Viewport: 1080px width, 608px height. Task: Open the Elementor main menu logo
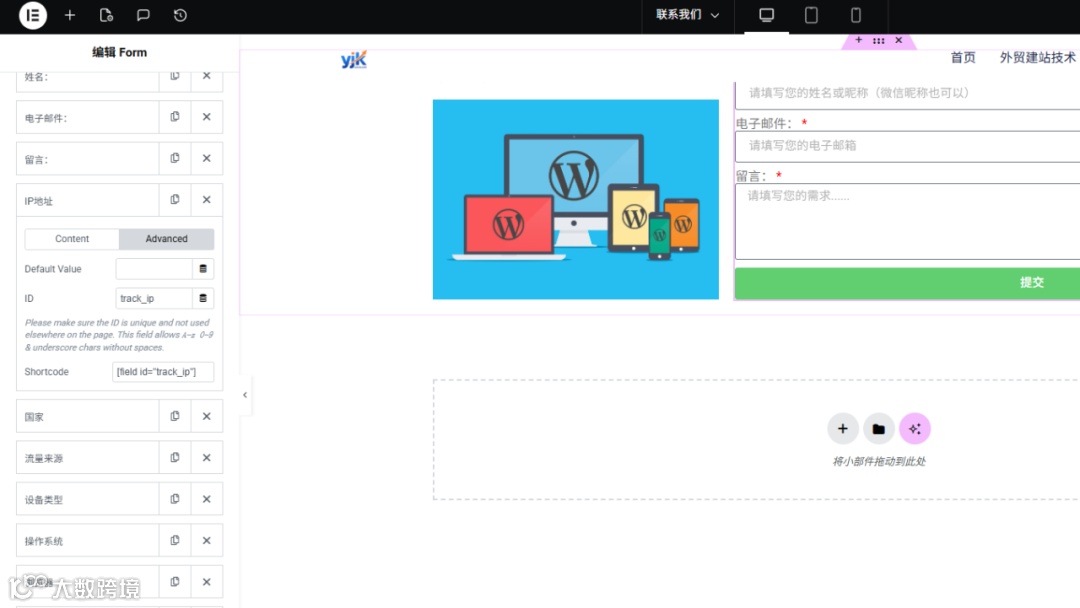pyautogui.click(x=32, y=15)
